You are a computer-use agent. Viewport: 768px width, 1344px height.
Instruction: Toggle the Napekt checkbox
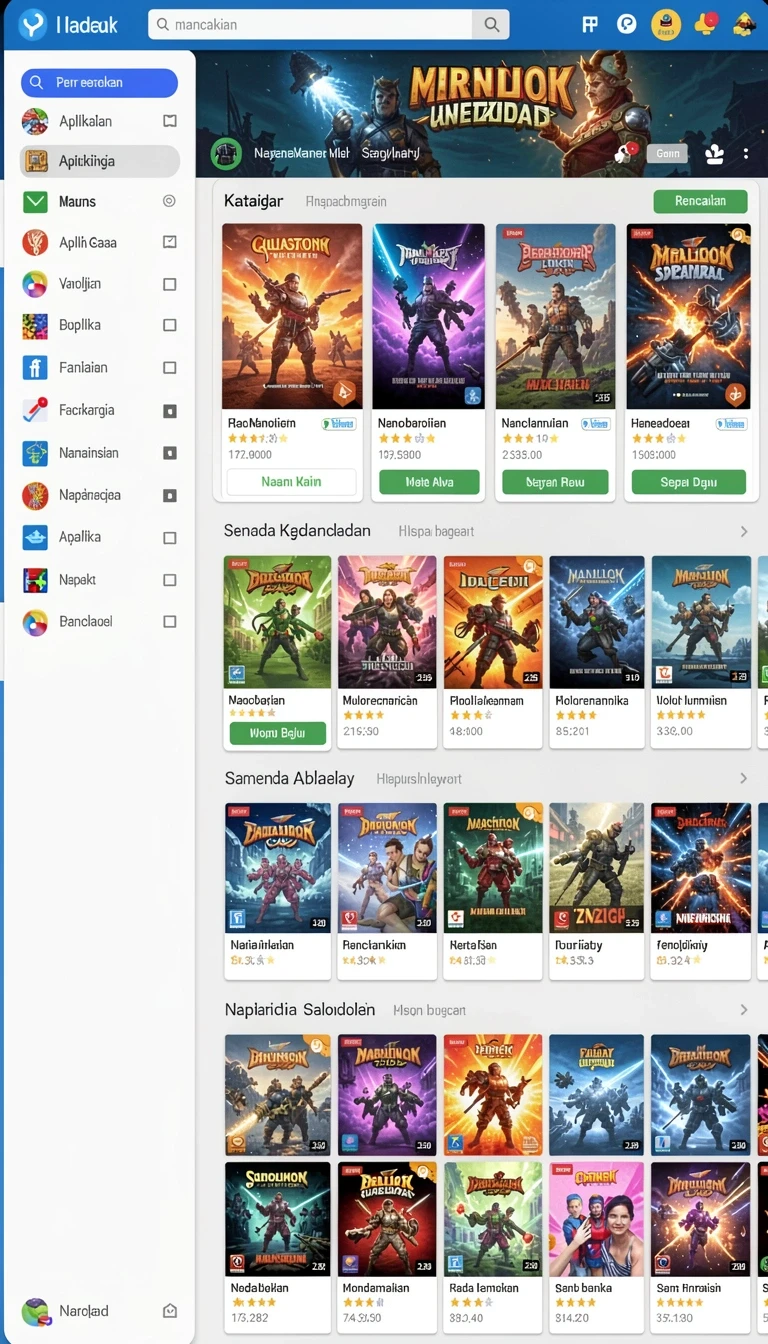(170, 579)
